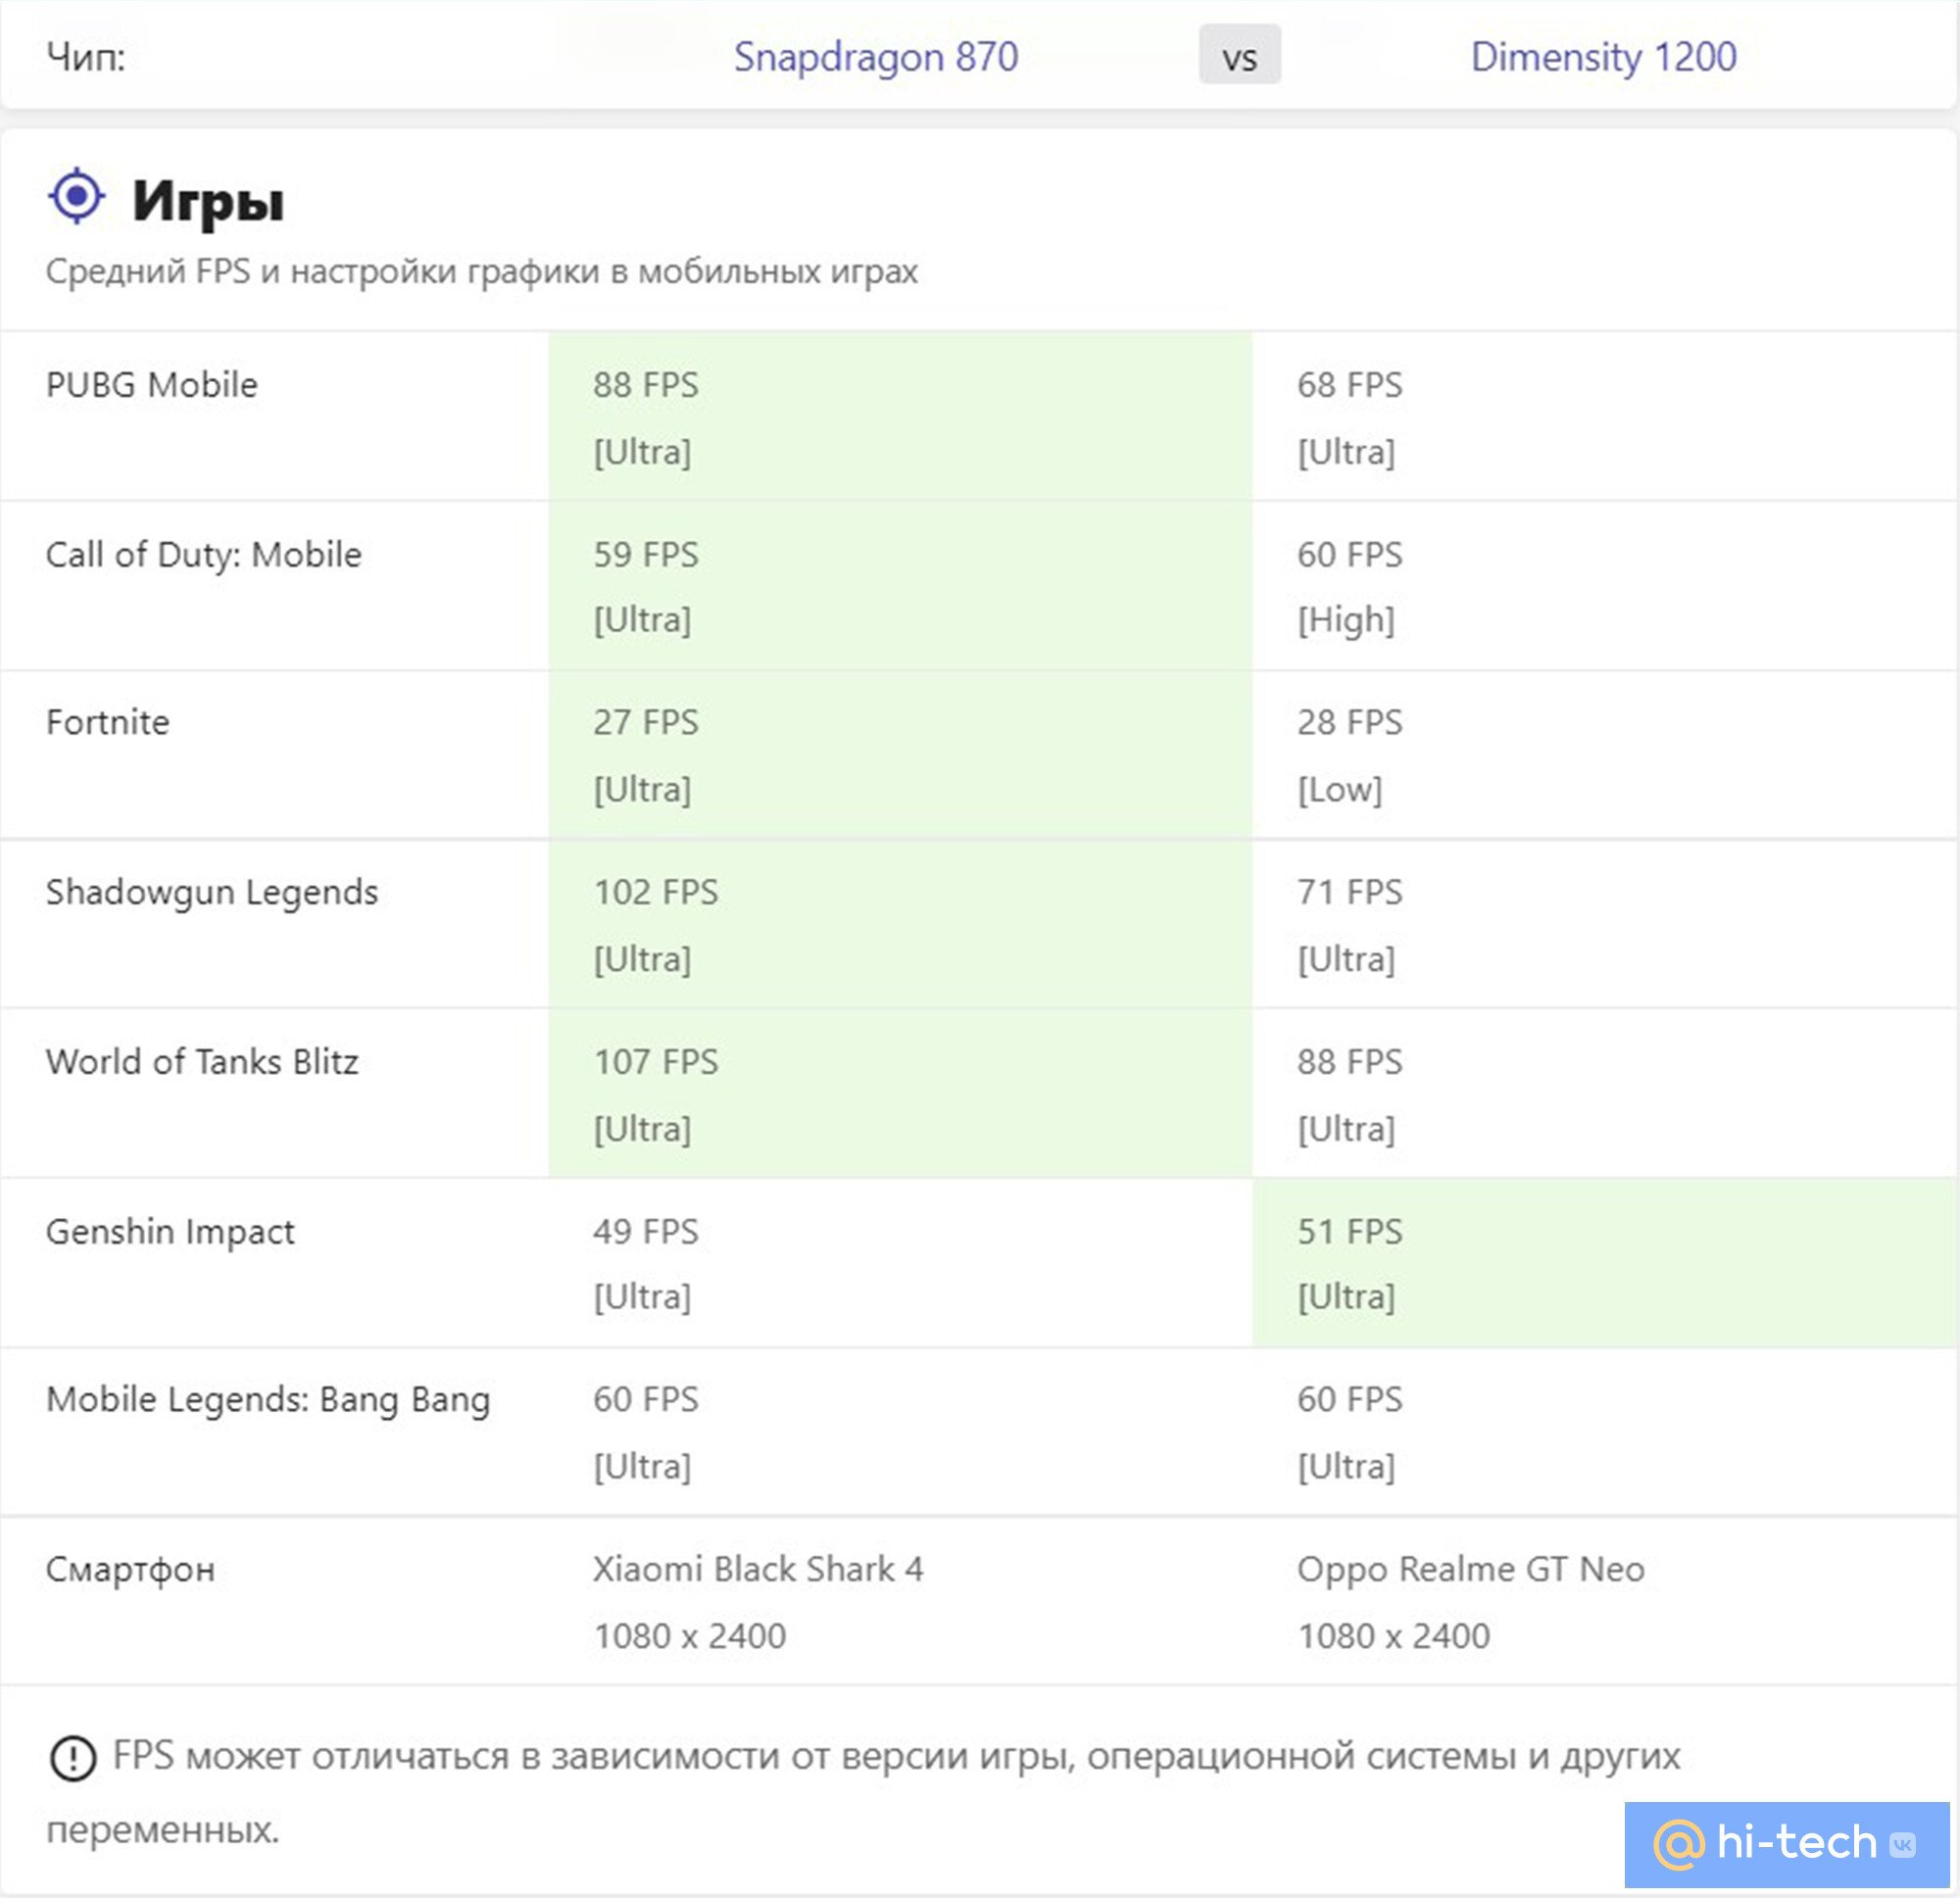Open the Snapdragon 870 chip link

tap(876, 57)
